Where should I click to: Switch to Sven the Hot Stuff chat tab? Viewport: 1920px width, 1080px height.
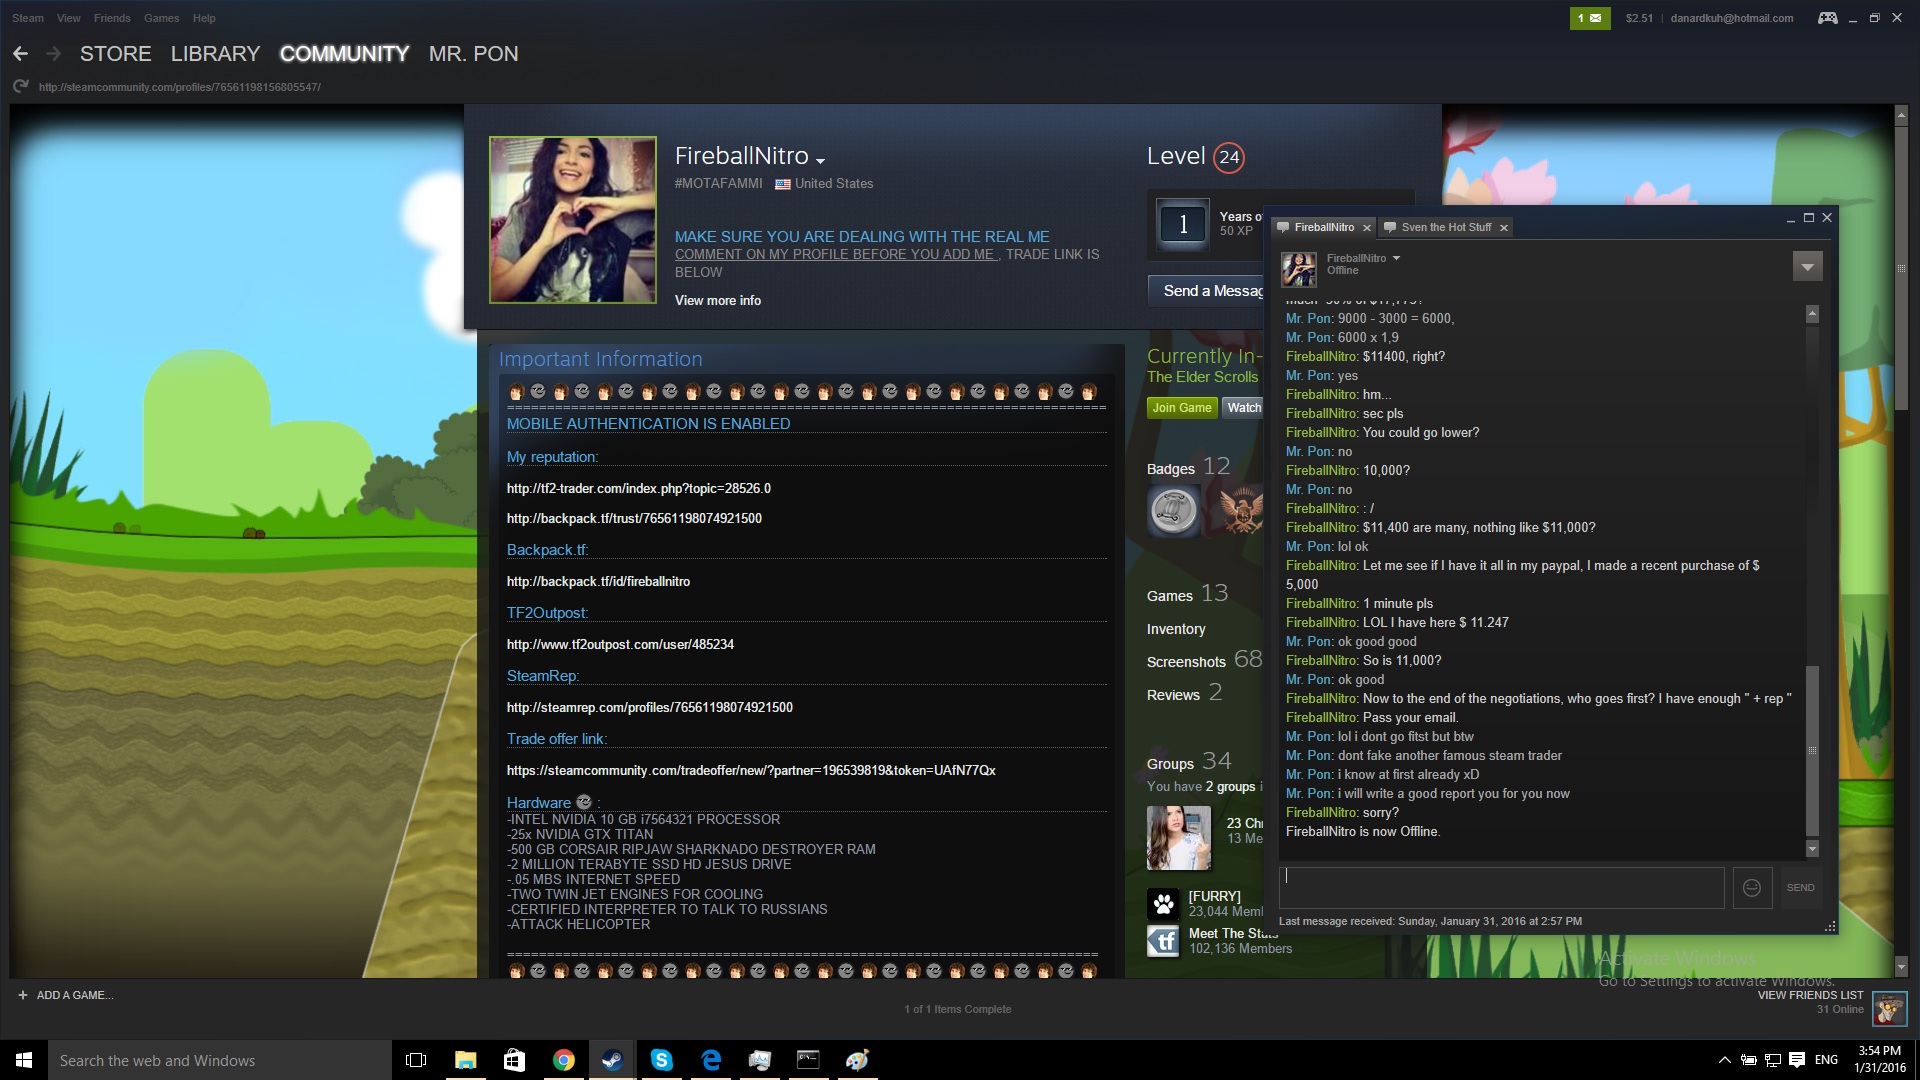pos(1445,227)
